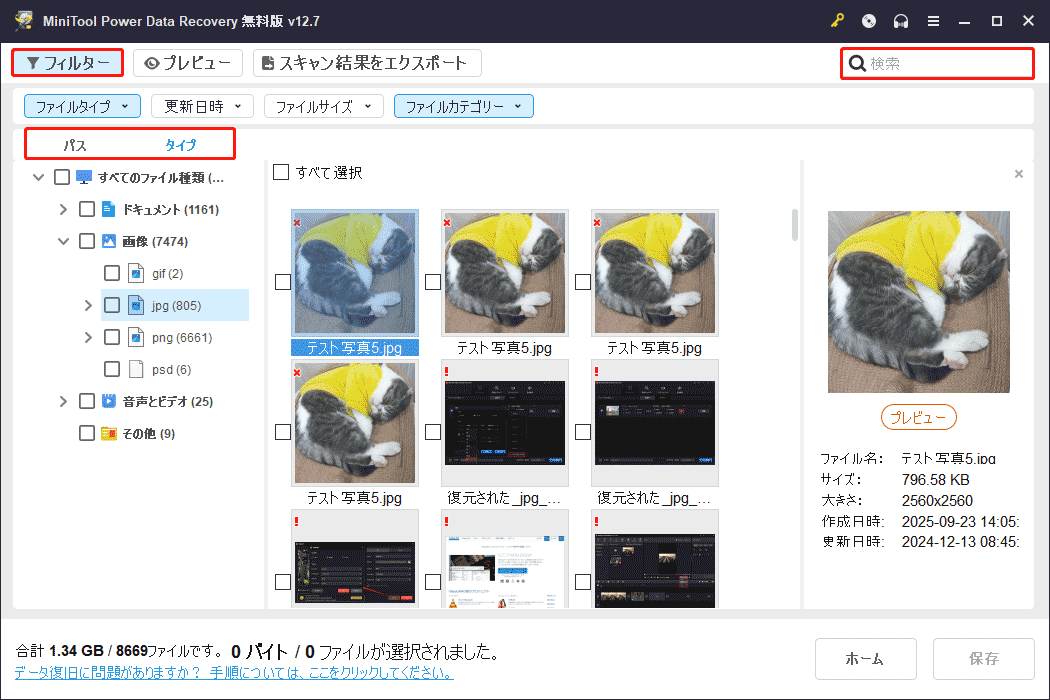Image resolution: width=1050 pixels, height=700 pixels.
Task: Click the ホーム button
Action: pos(865,658)
